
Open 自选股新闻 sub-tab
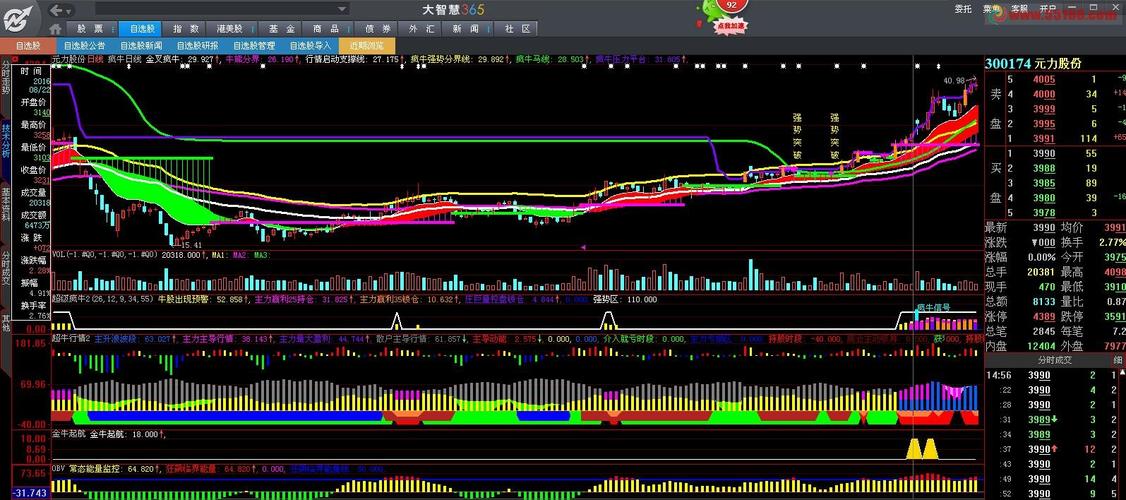[140, 46]
